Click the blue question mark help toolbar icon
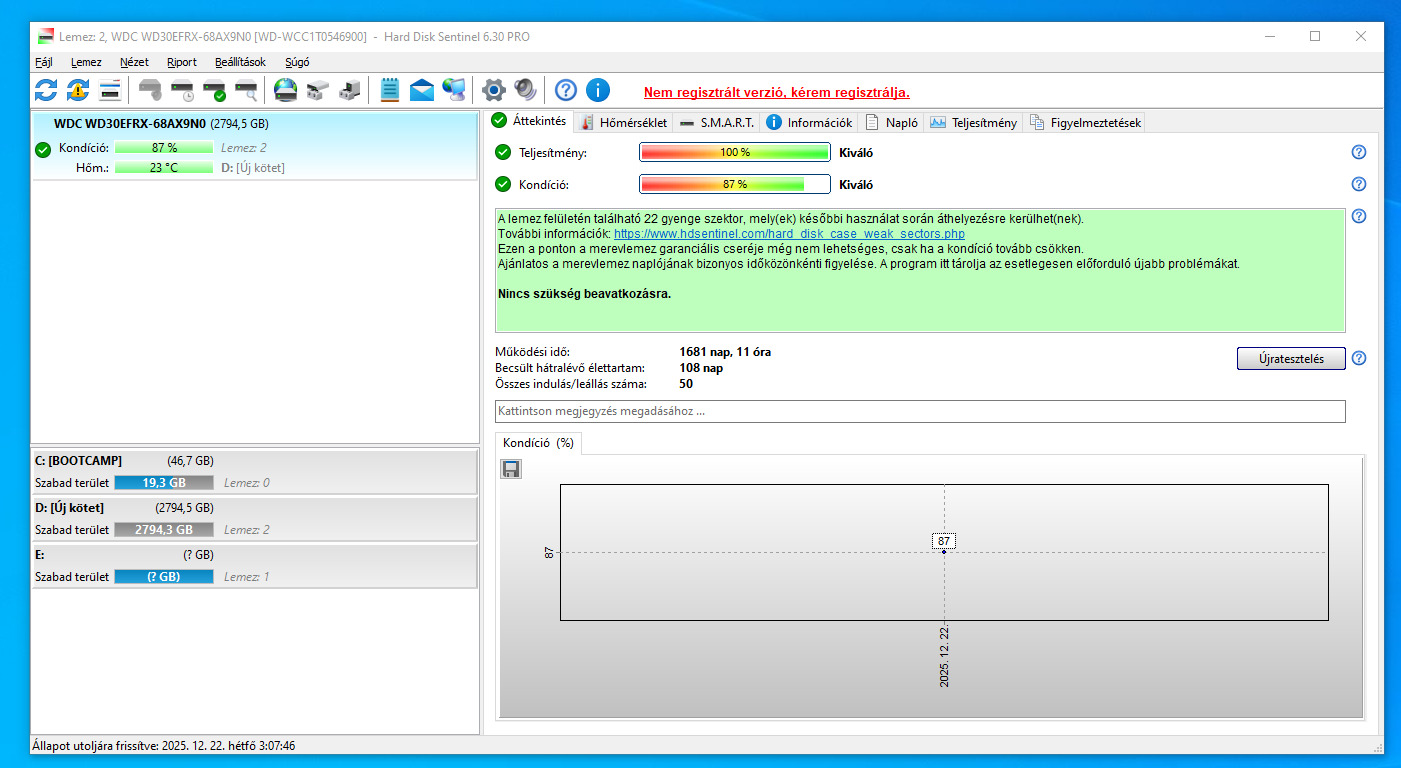The width and height of the screenshot is (1401, 768). click(x=566, y=91)
